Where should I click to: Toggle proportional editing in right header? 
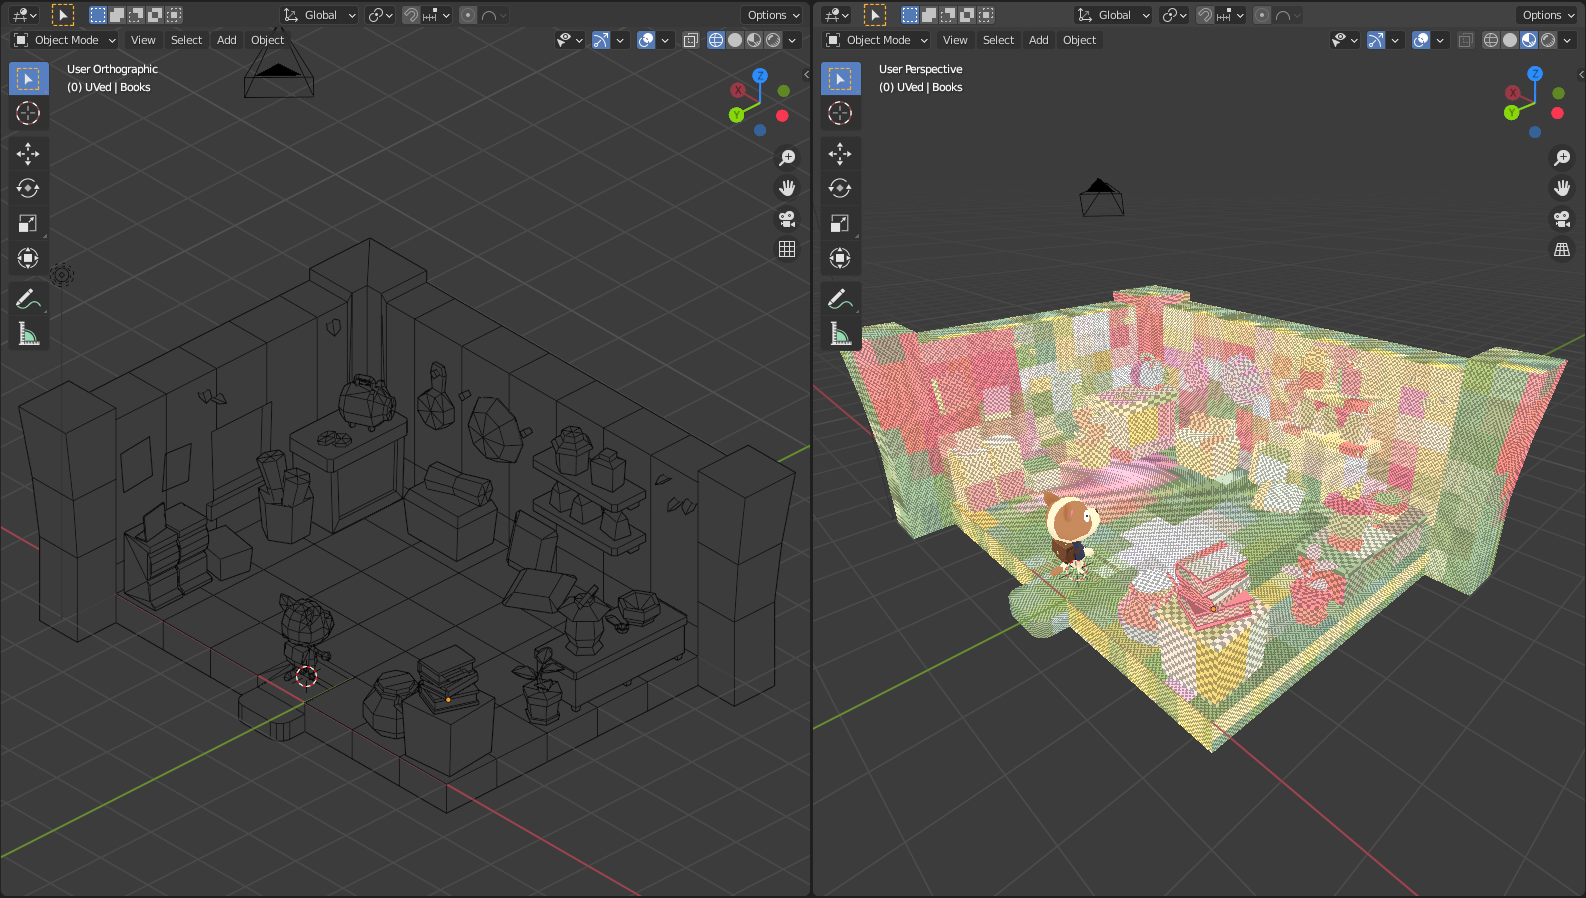coord(1262,15)
